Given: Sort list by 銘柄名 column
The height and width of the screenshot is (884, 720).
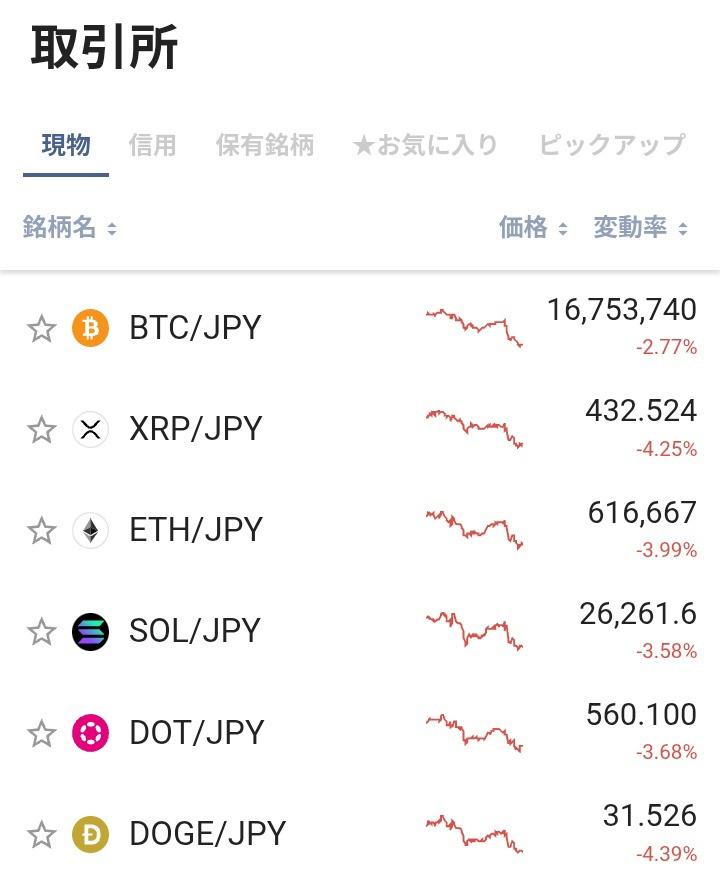Looking at the screenshot, I should pos(70,228).
